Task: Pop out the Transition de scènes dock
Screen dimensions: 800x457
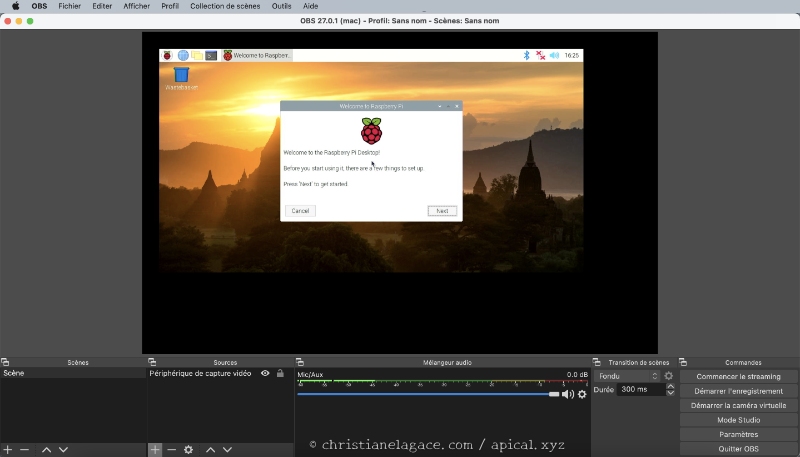Action: (596, 362)
